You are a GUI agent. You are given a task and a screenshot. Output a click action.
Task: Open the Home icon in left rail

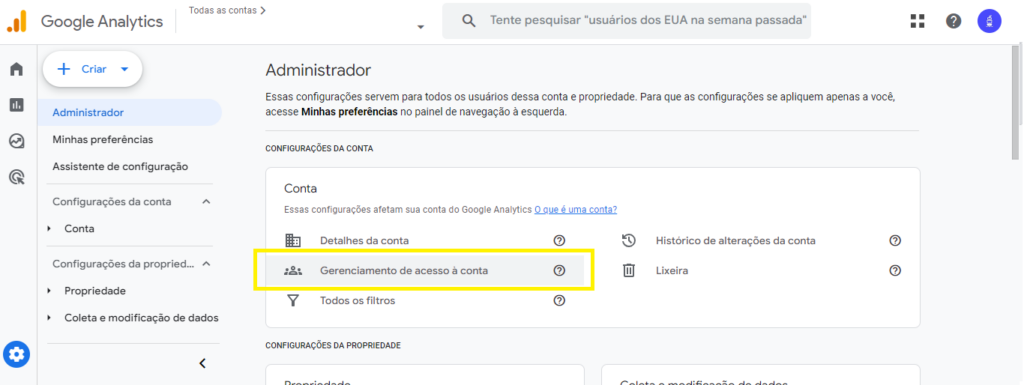[16, 69]
